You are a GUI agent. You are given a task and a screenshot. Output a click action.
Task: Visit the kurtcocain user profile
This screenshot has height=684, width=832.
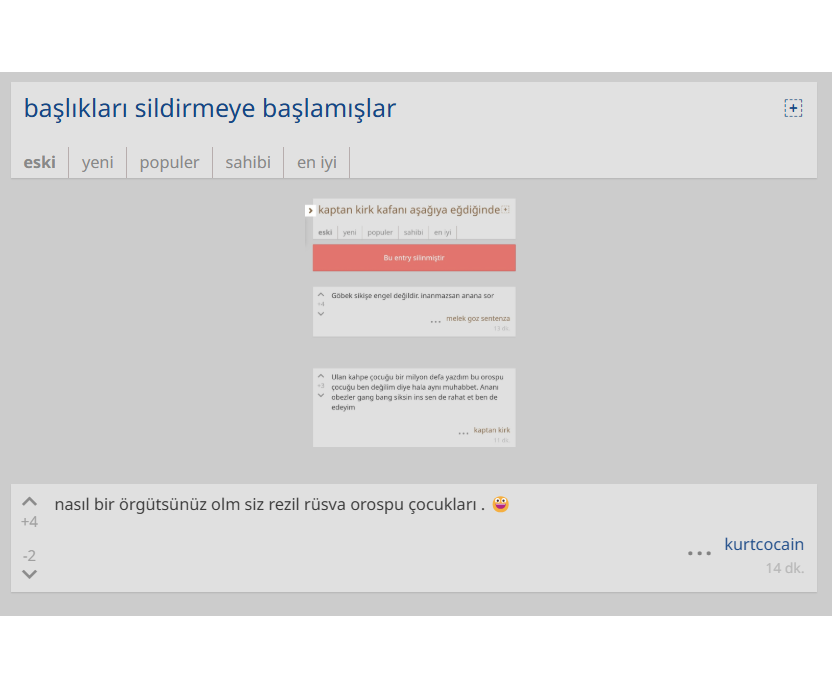[x=764, y=544]
